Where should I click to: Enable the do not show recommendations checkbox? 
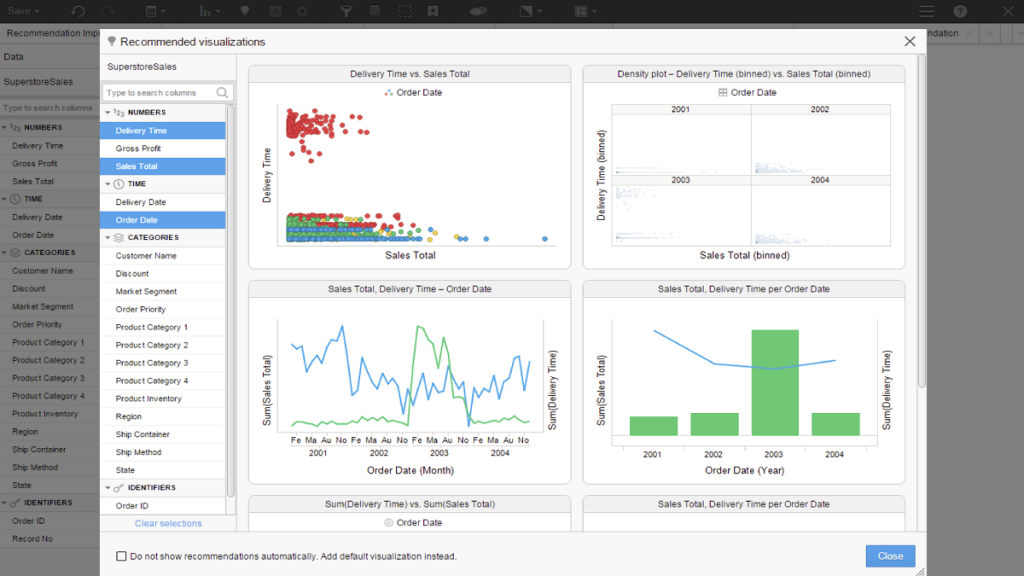pyautogui.click(x=121, y=556)
